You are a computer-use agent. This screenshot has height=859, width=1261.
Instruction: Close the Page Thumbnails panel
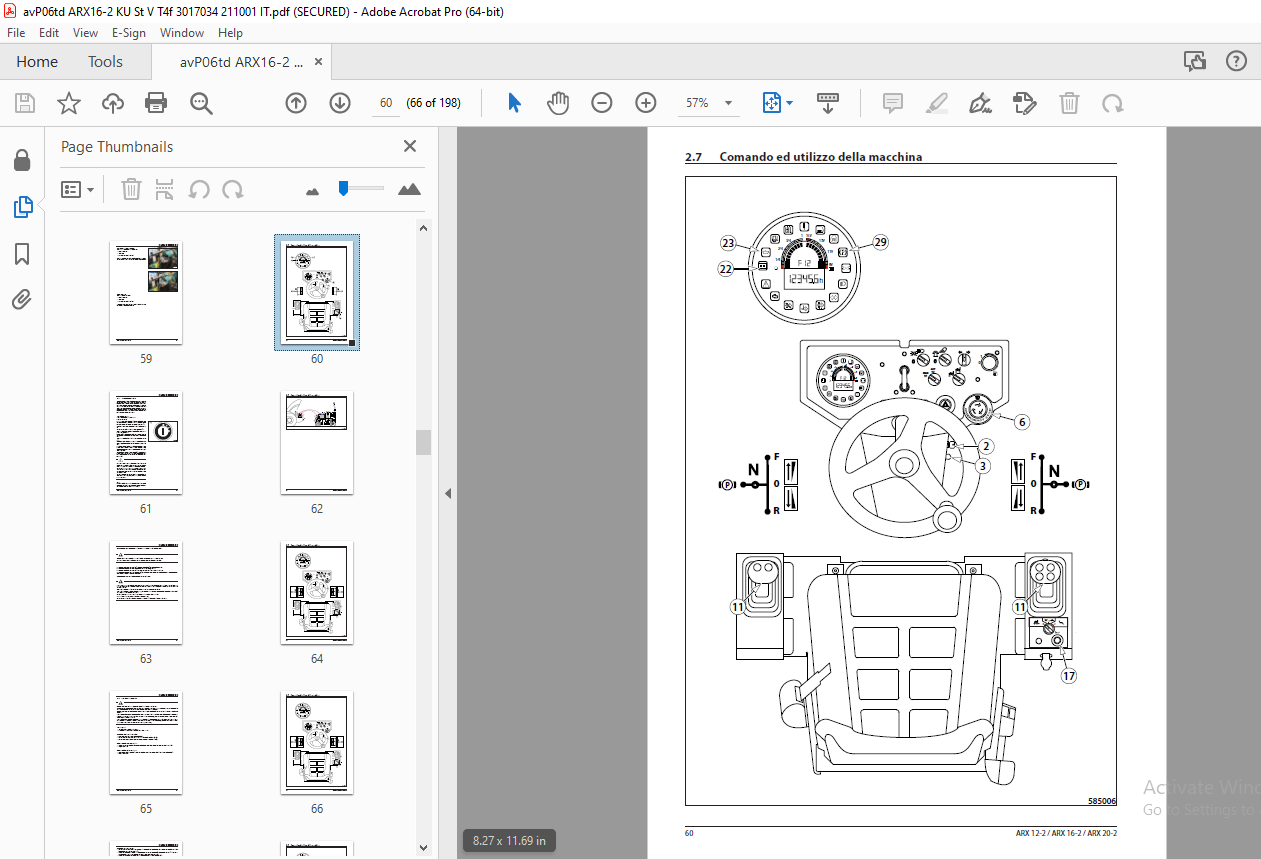click(410, 146)
